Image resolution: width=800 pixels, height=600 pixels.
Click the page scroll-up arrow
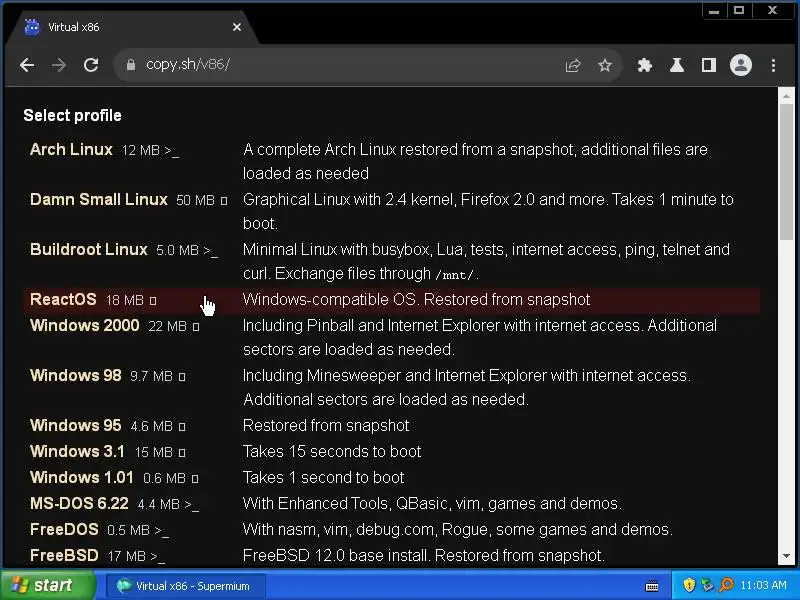(x=786, y=95)
